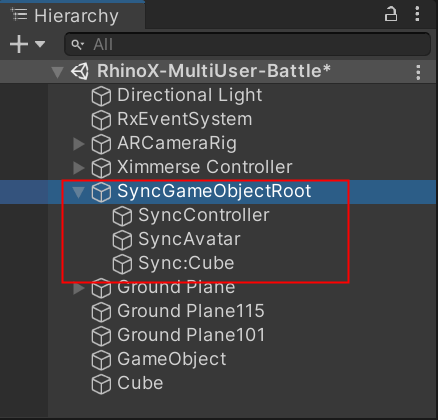
Task: Click the Unity scene logo icon
Action: [80, 71]
